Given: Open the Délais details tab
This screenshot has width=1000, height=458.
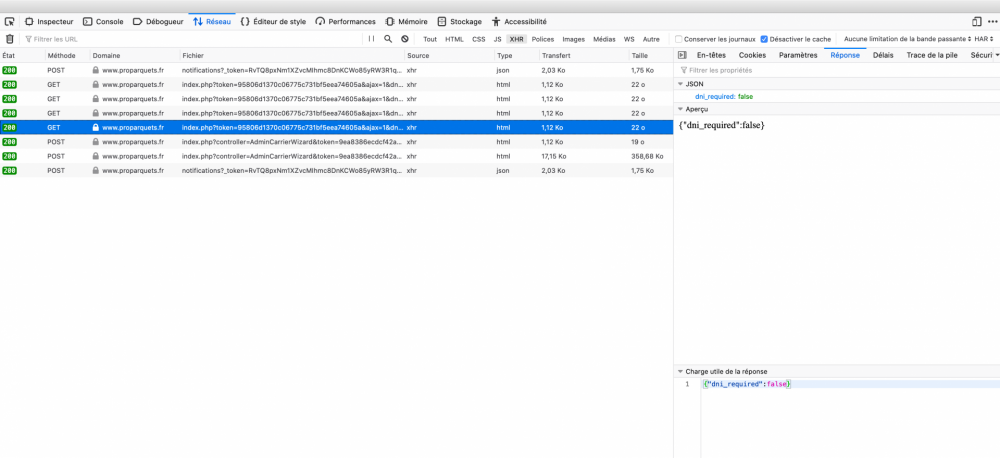Looking at the screenshot, I should tap(883, 55).
